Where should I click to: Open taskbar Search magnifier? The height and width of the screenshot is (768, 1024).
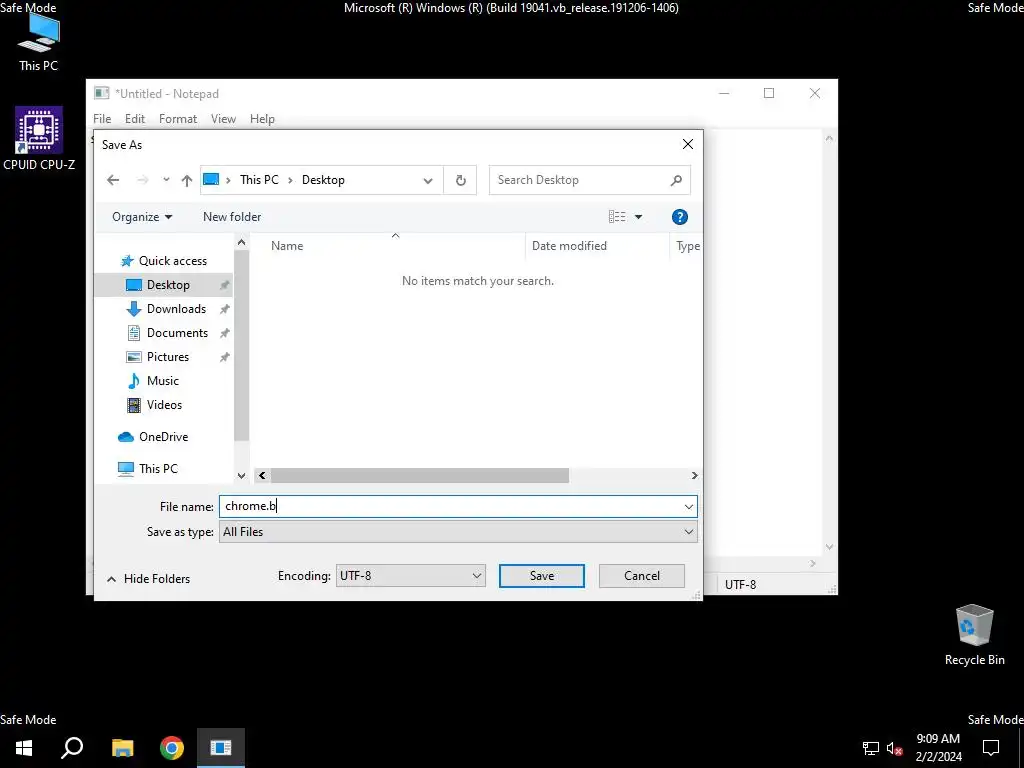(72, 748)
